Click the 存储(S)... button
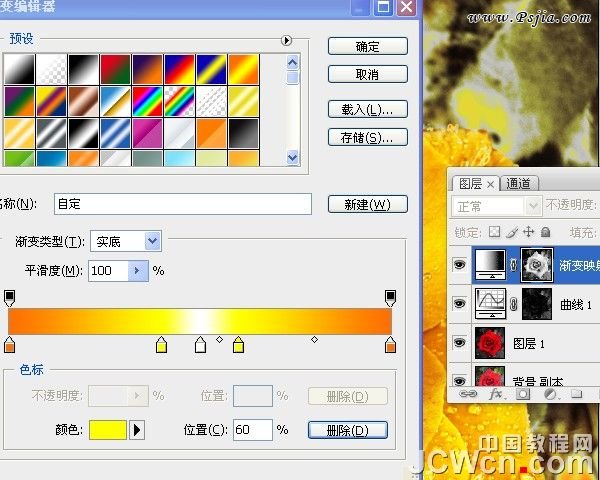This screenshot has height=480, width=600. pos(367,137)
